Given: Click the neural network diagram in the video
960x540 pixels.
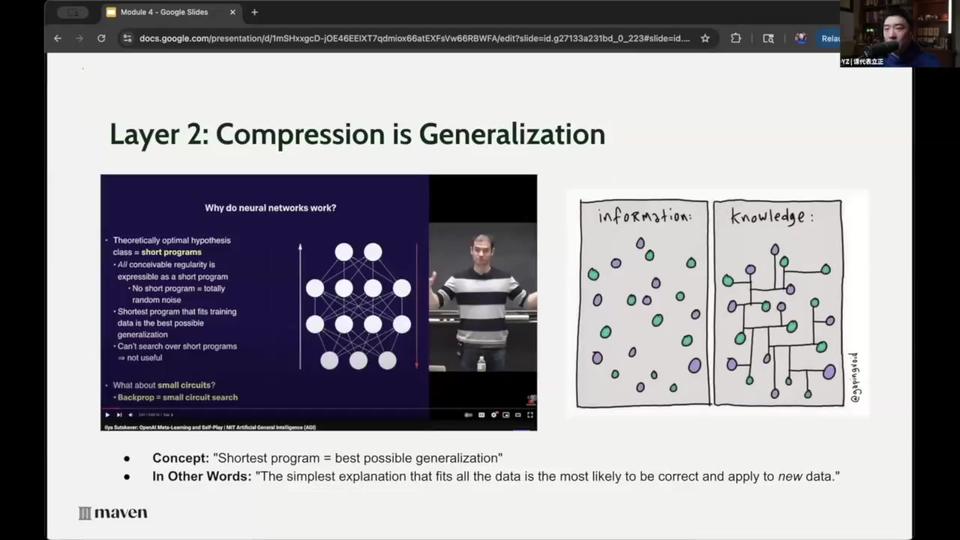Looking at the screenshot, I should click(358, 306).
